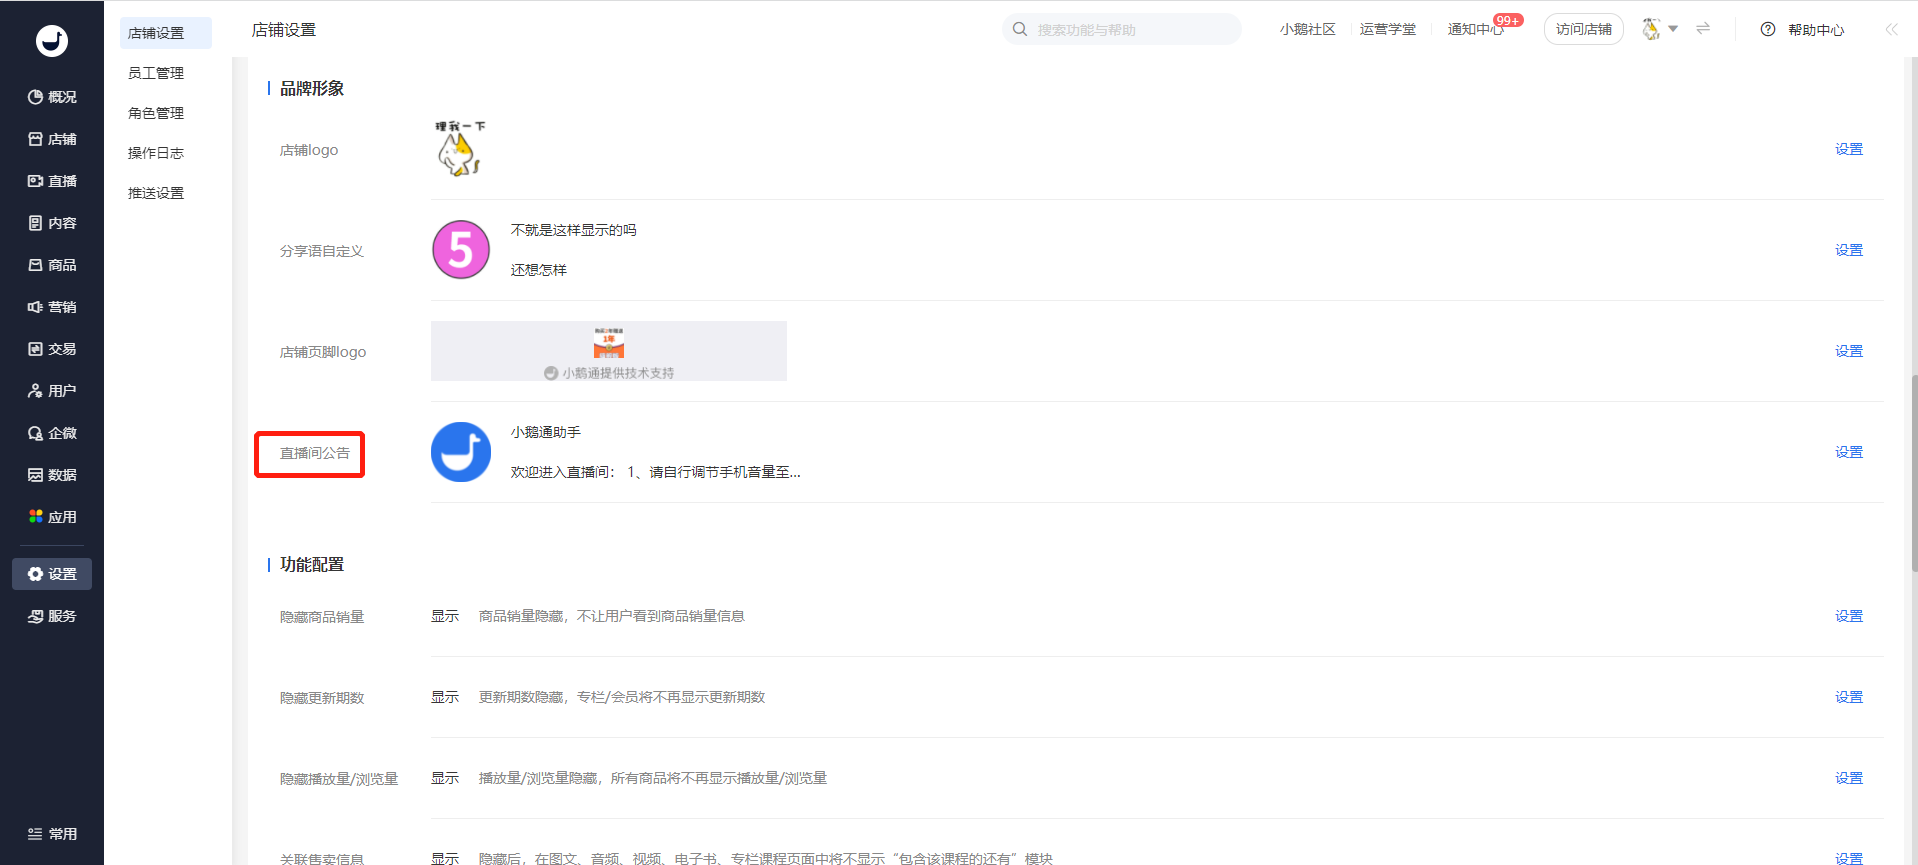This screenshot has height=865, width=1918.
Task: Click 设置 for 店铺页脚logo row
Action: tap(1849, 351)
